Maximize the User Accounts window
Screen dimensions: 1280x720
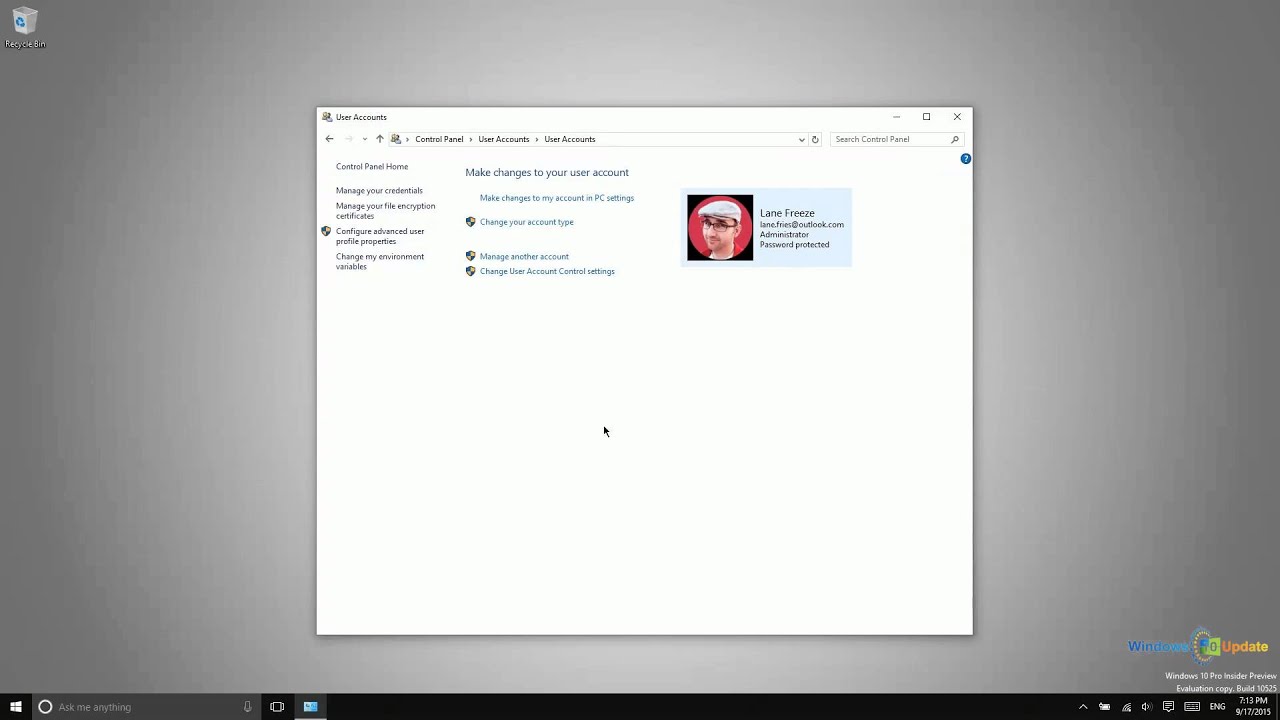[926, 117]
